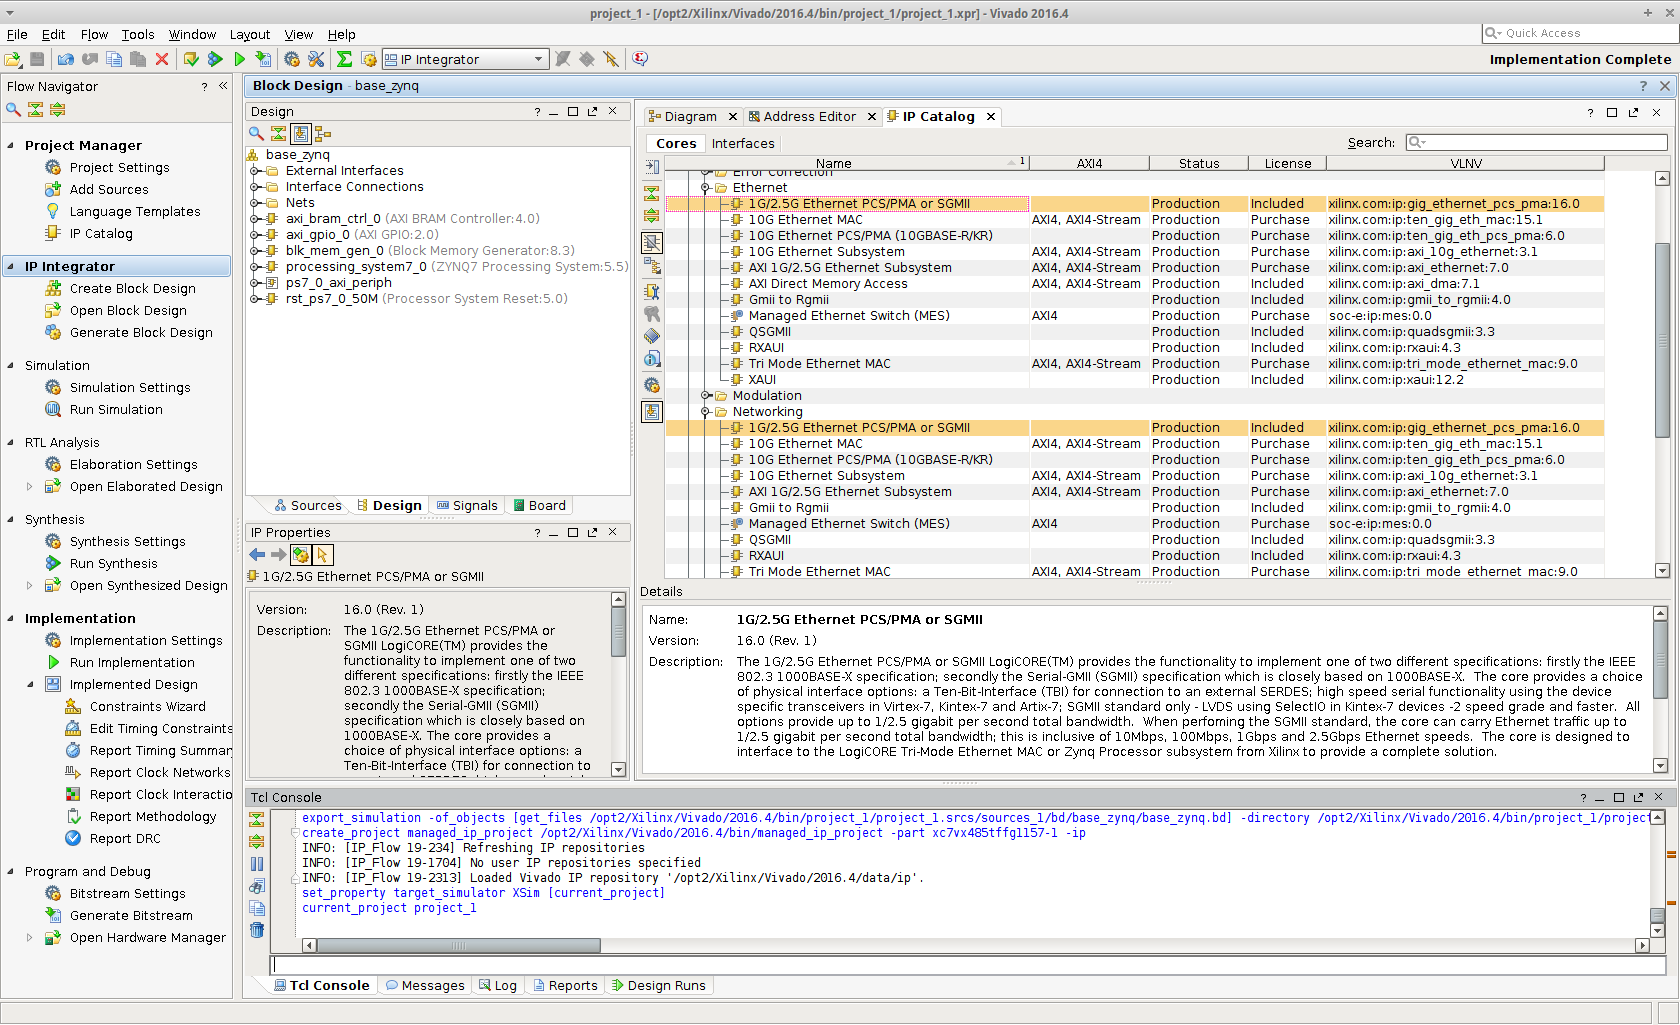
Task: Click the red speech-bubble icon in main toolbar
Action: (x=640, y=59)
